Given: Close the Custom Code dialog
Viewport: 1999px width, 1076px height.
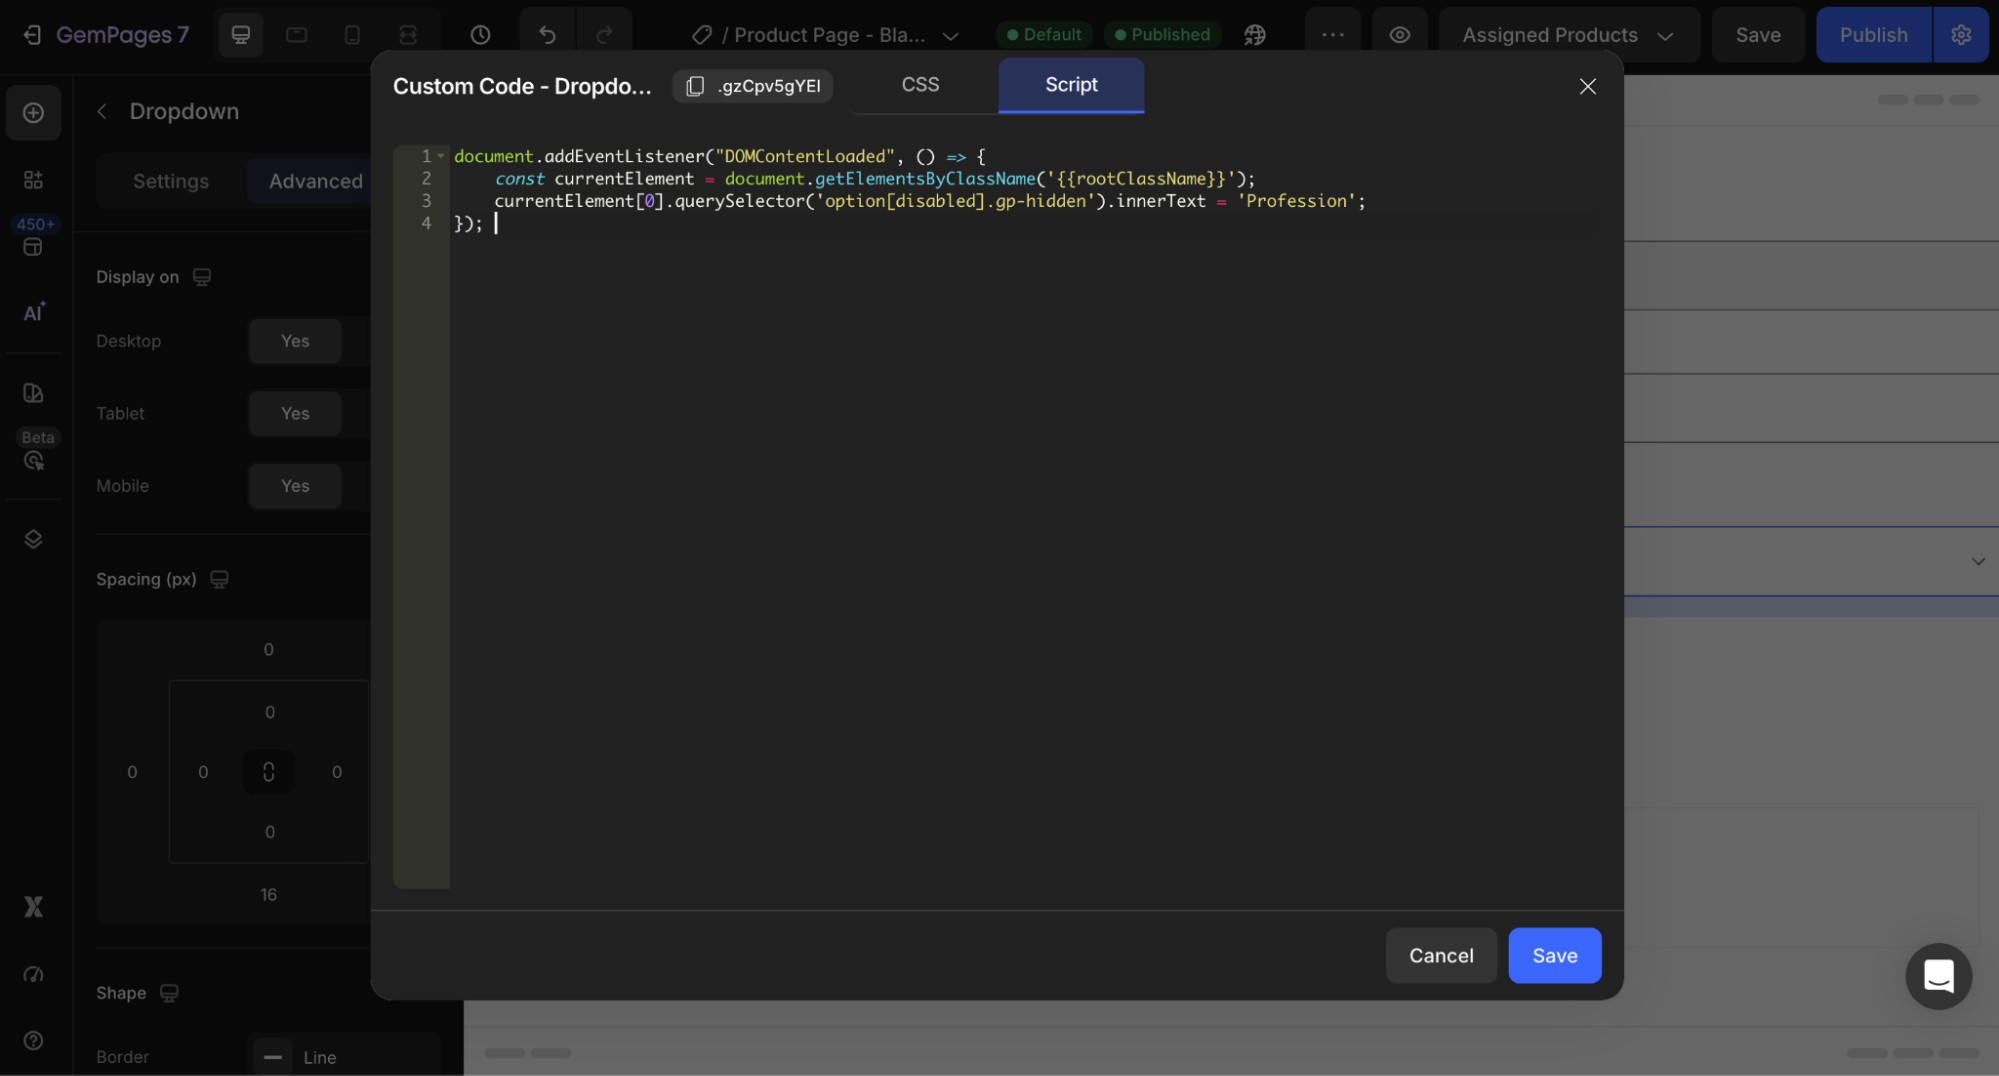Looking at the screenshot, I should (1587, 86).
